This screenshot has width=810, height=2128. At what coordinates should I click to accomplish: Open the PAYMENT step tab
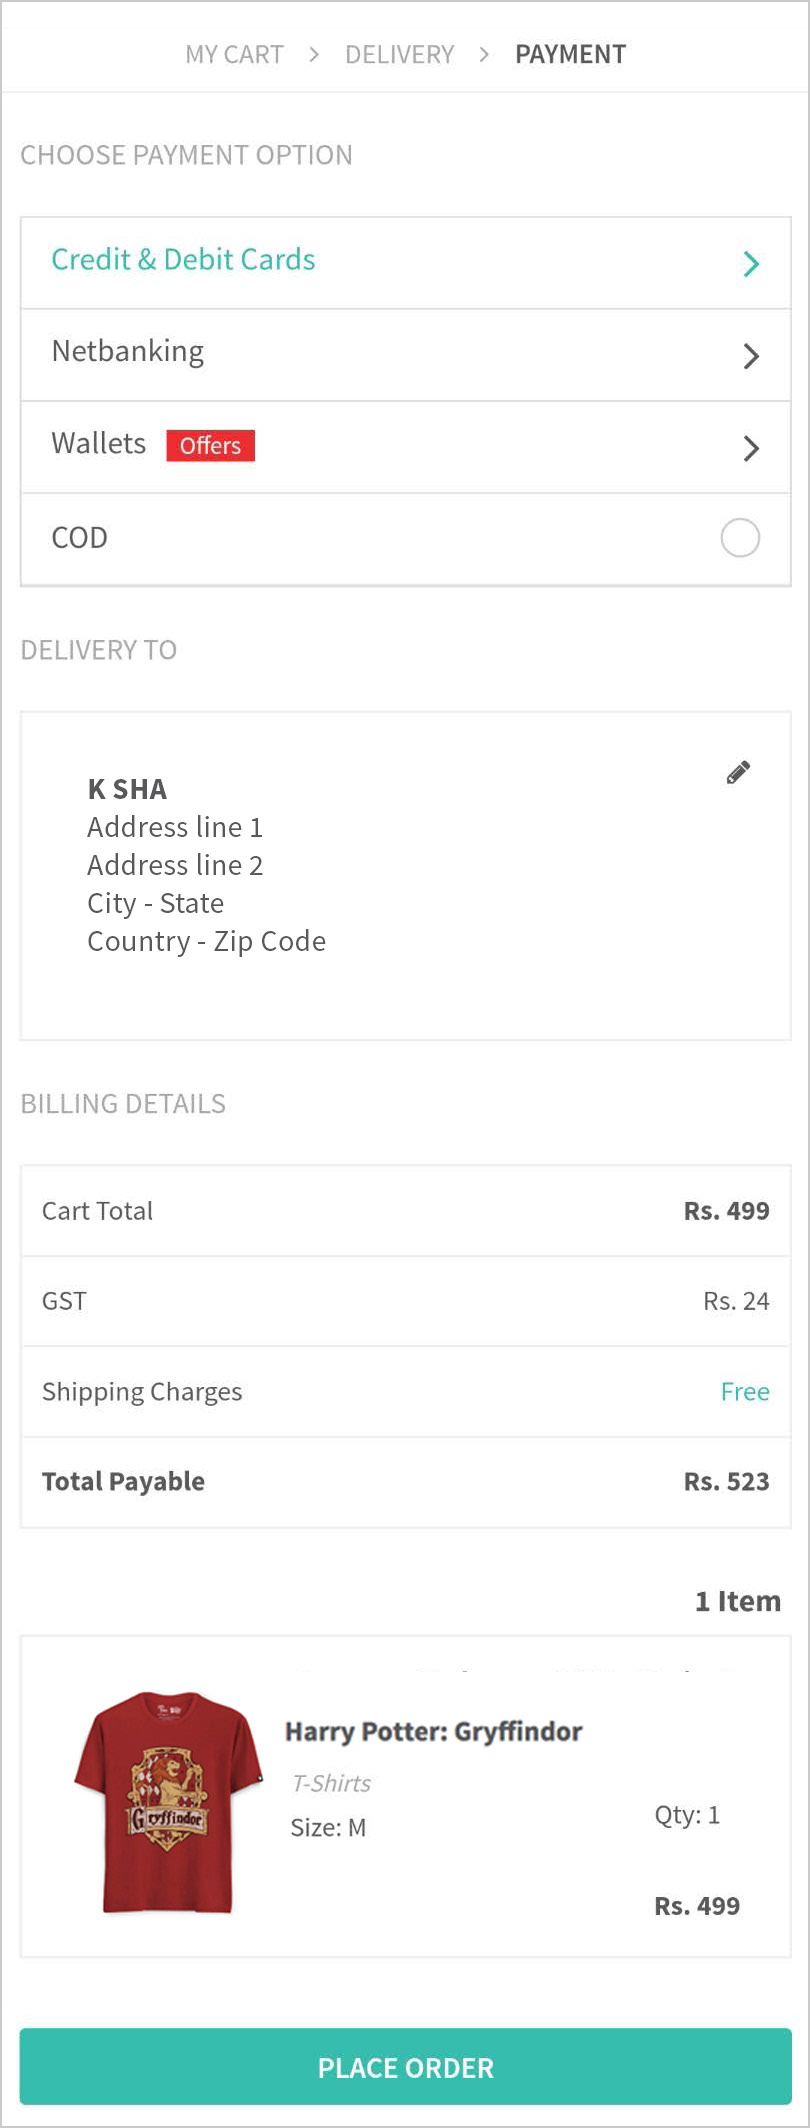pyautogui.click(x=570, y=54)
